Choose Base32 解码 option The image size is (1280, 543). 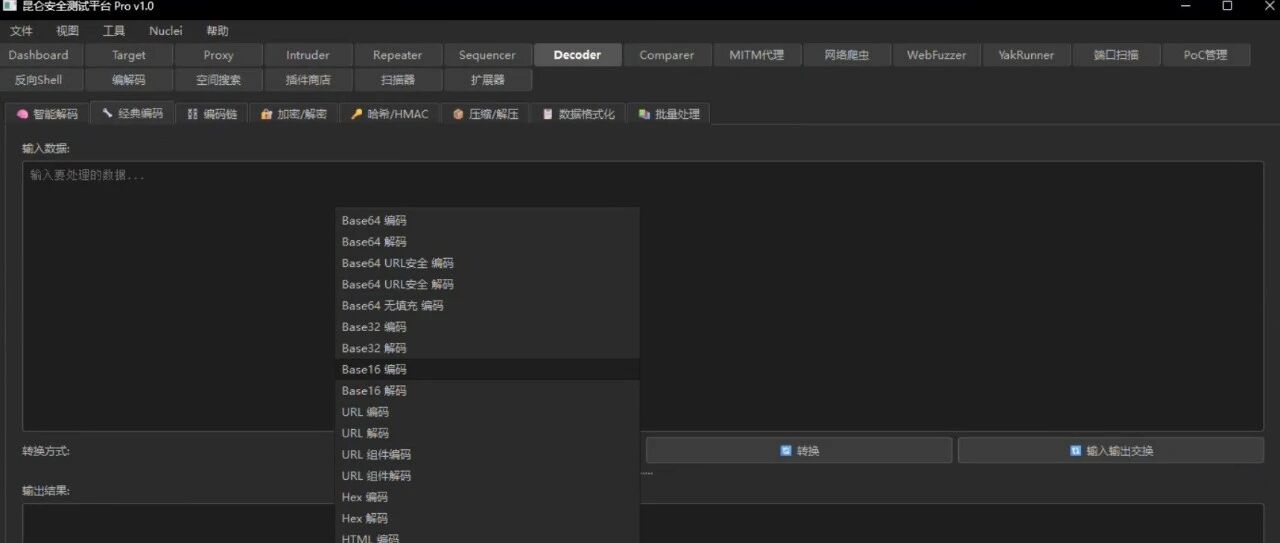pyautogui.click(x=487, y=348)
